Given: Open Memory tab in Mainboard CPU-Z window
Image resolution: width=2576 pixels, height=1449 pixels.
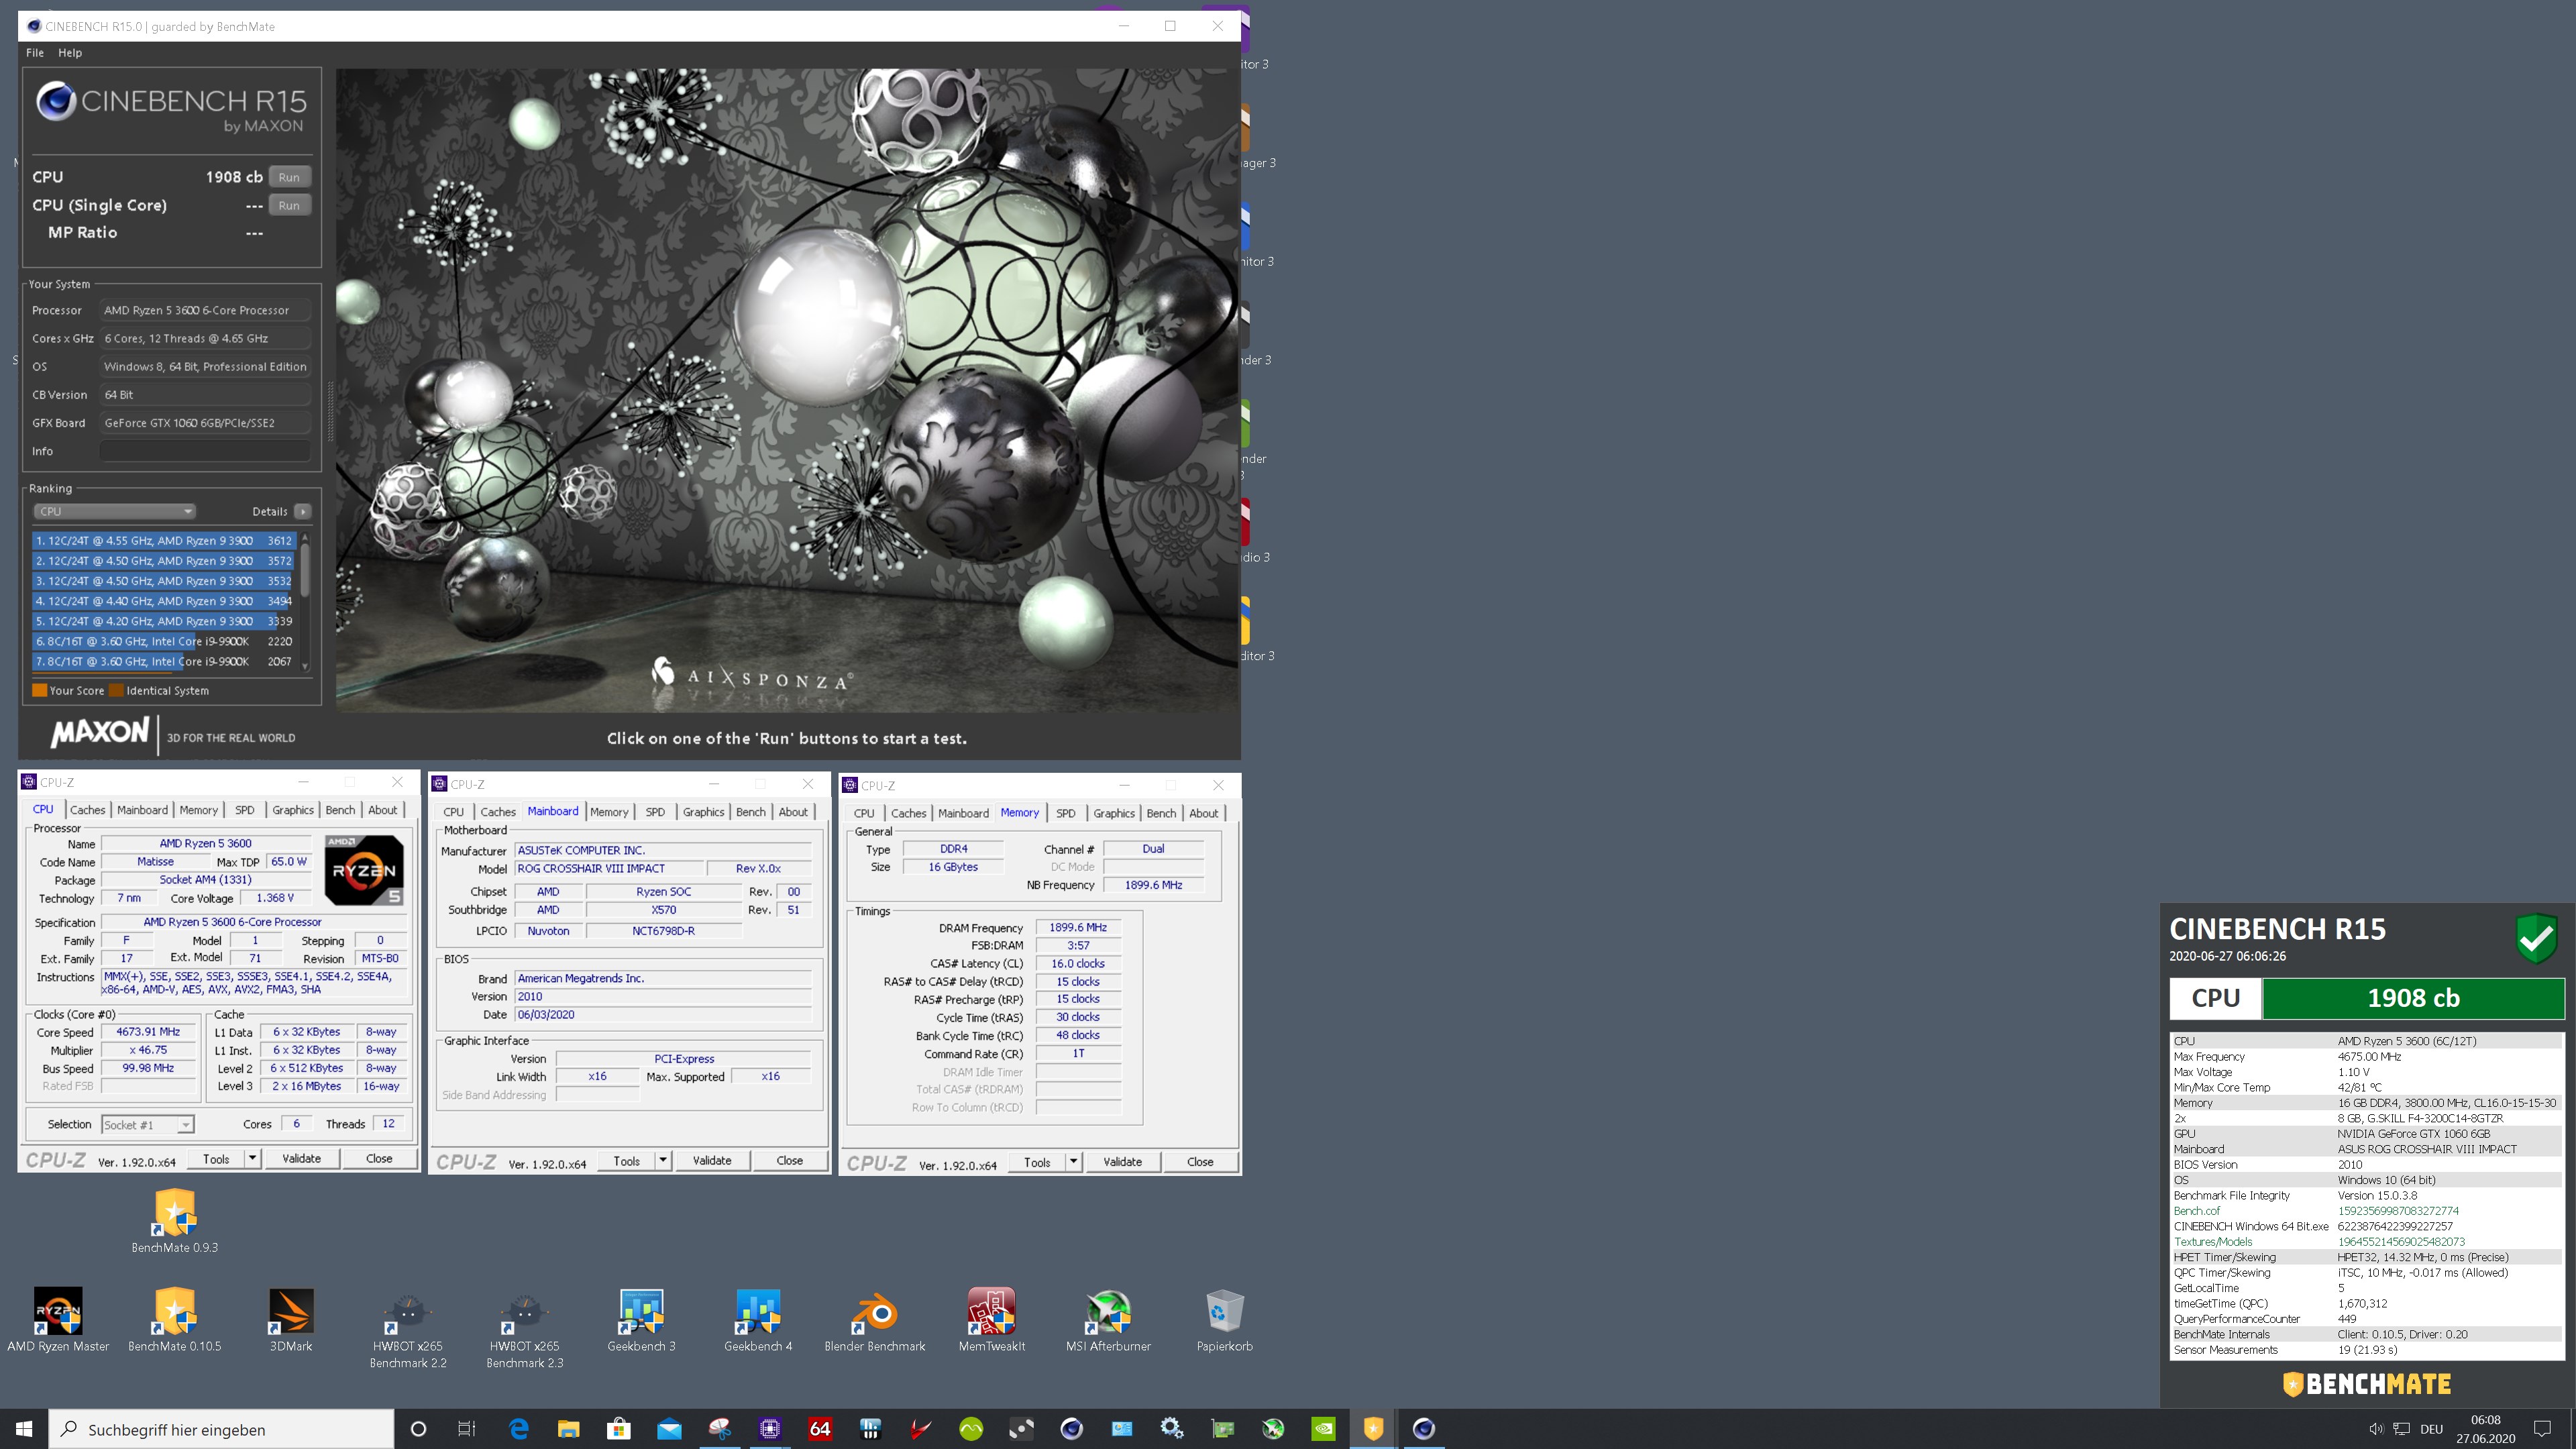Looking at the screenshot, I should [609, 812].
